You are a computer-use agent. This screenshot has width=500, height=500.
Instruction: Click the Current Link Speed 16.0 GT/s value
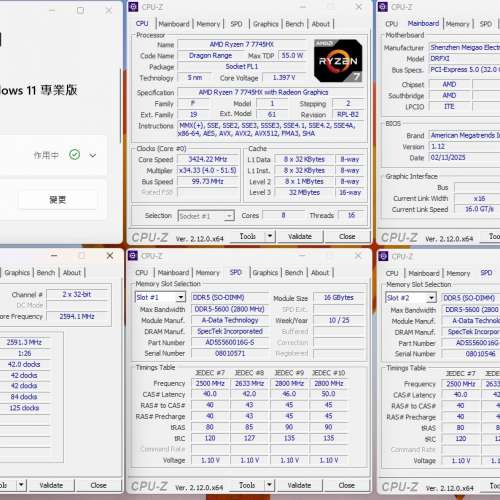478,209
